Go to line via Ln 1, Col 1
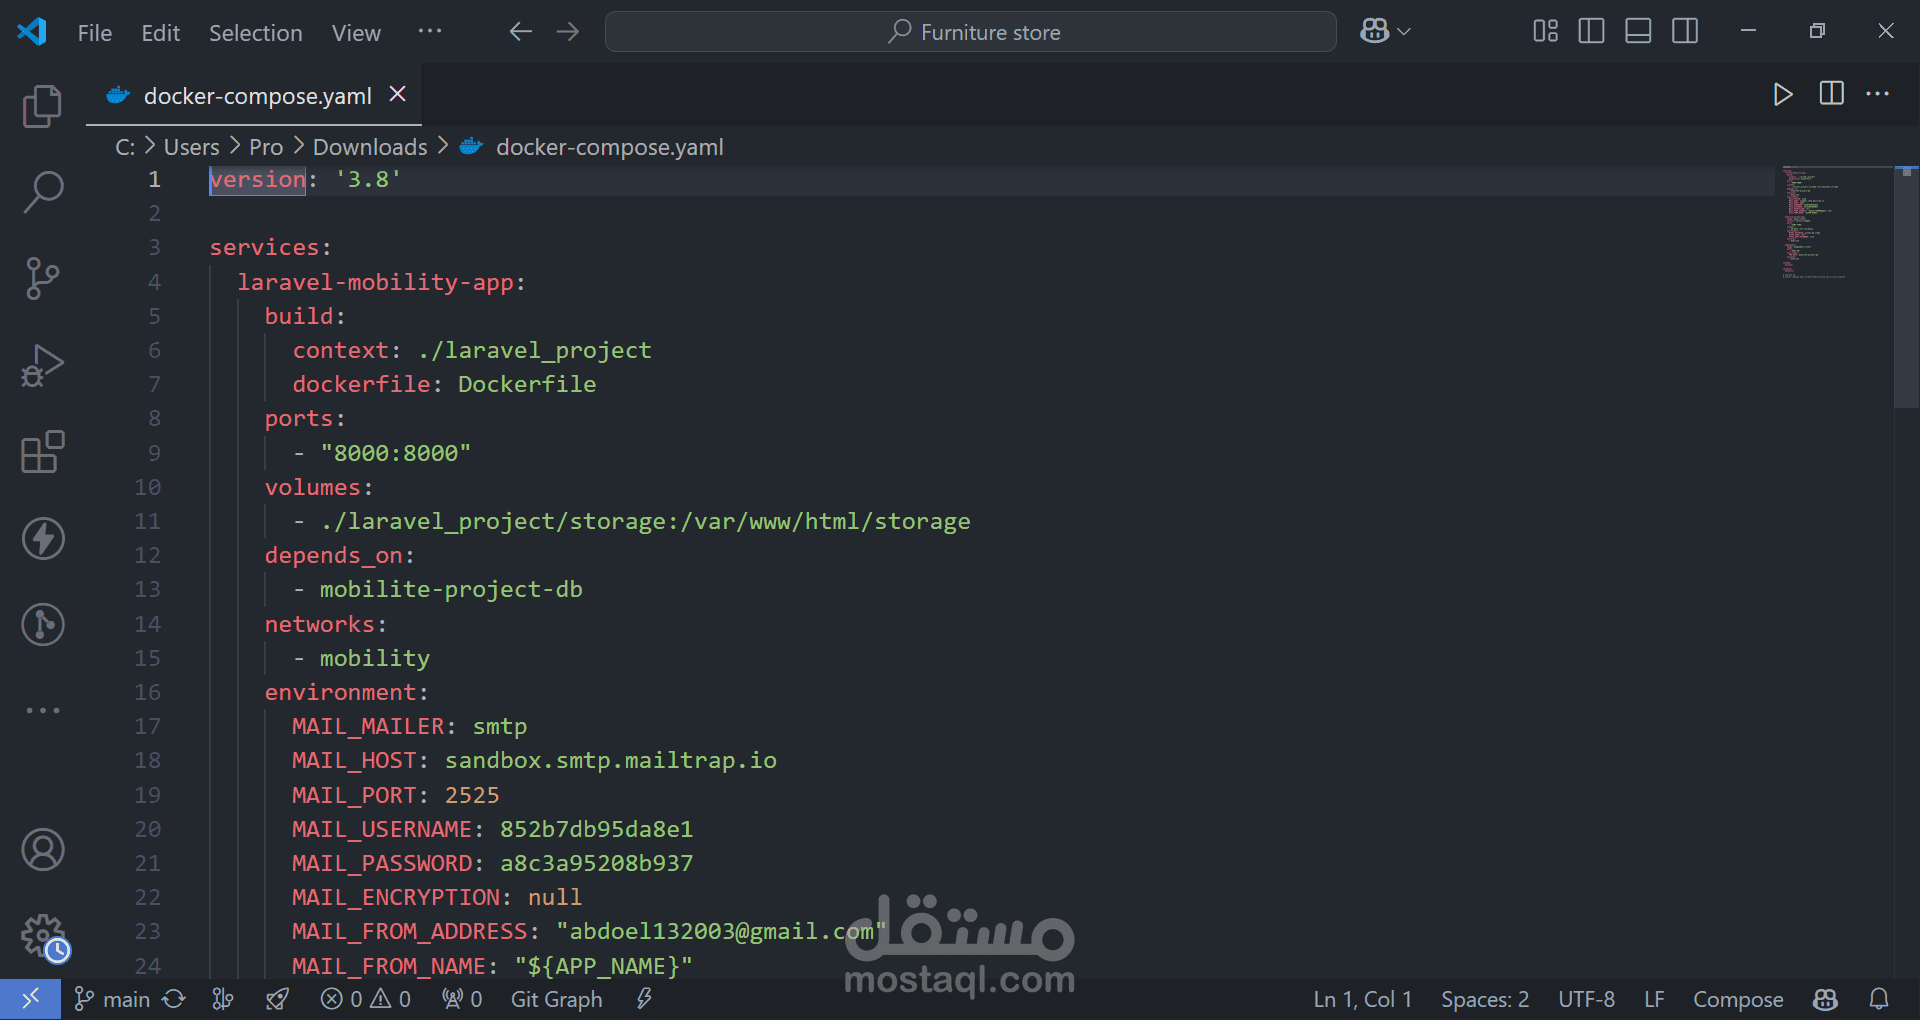This screenshot has height=1020, width=1920. 1362,999
